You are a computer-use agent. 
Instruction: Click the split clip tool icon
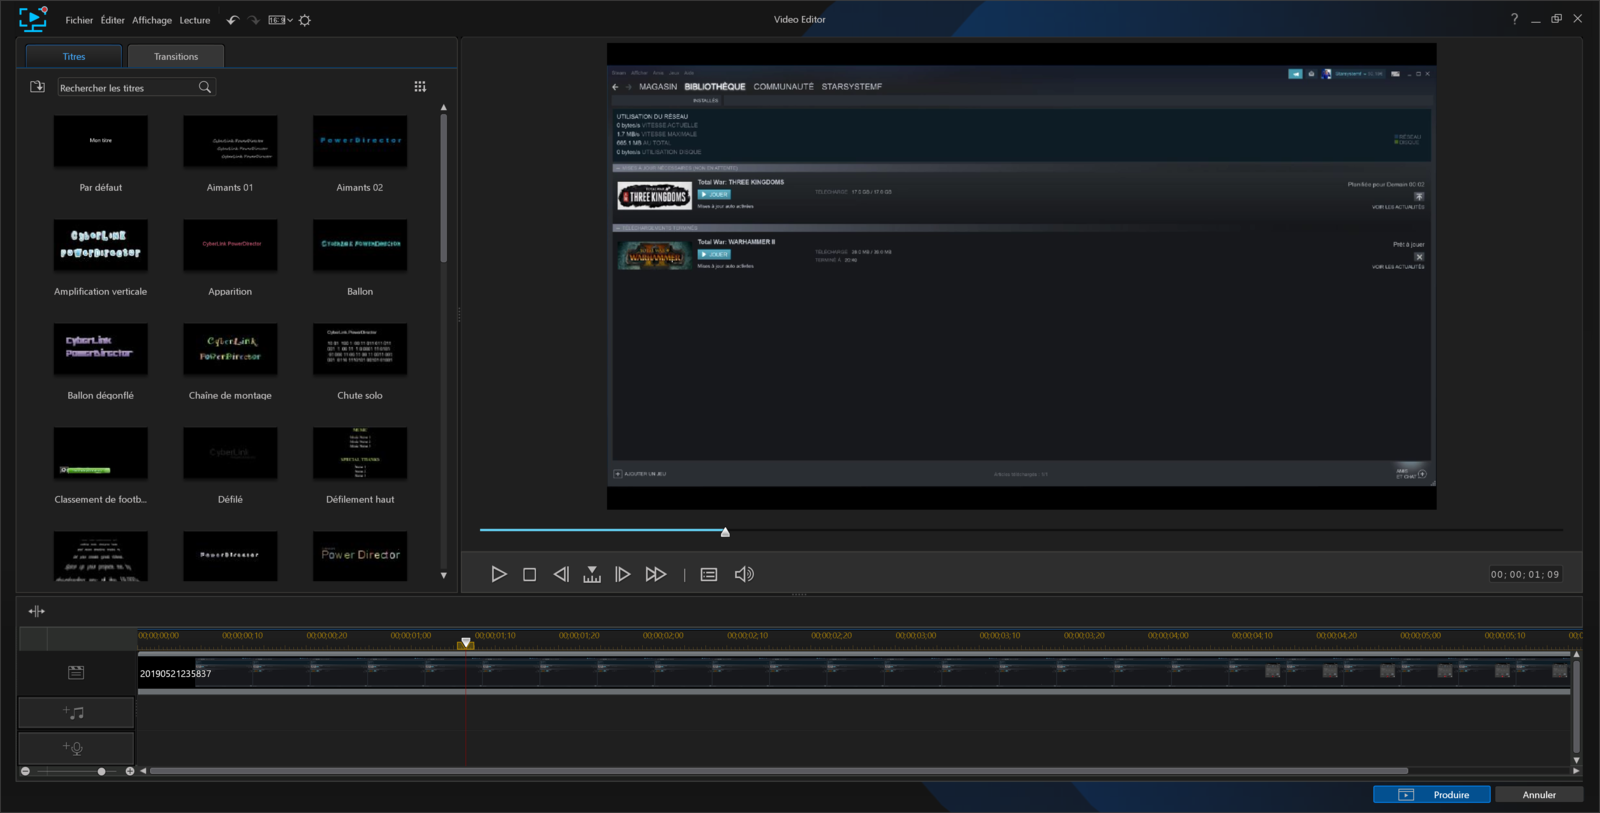tap(37, 611)
